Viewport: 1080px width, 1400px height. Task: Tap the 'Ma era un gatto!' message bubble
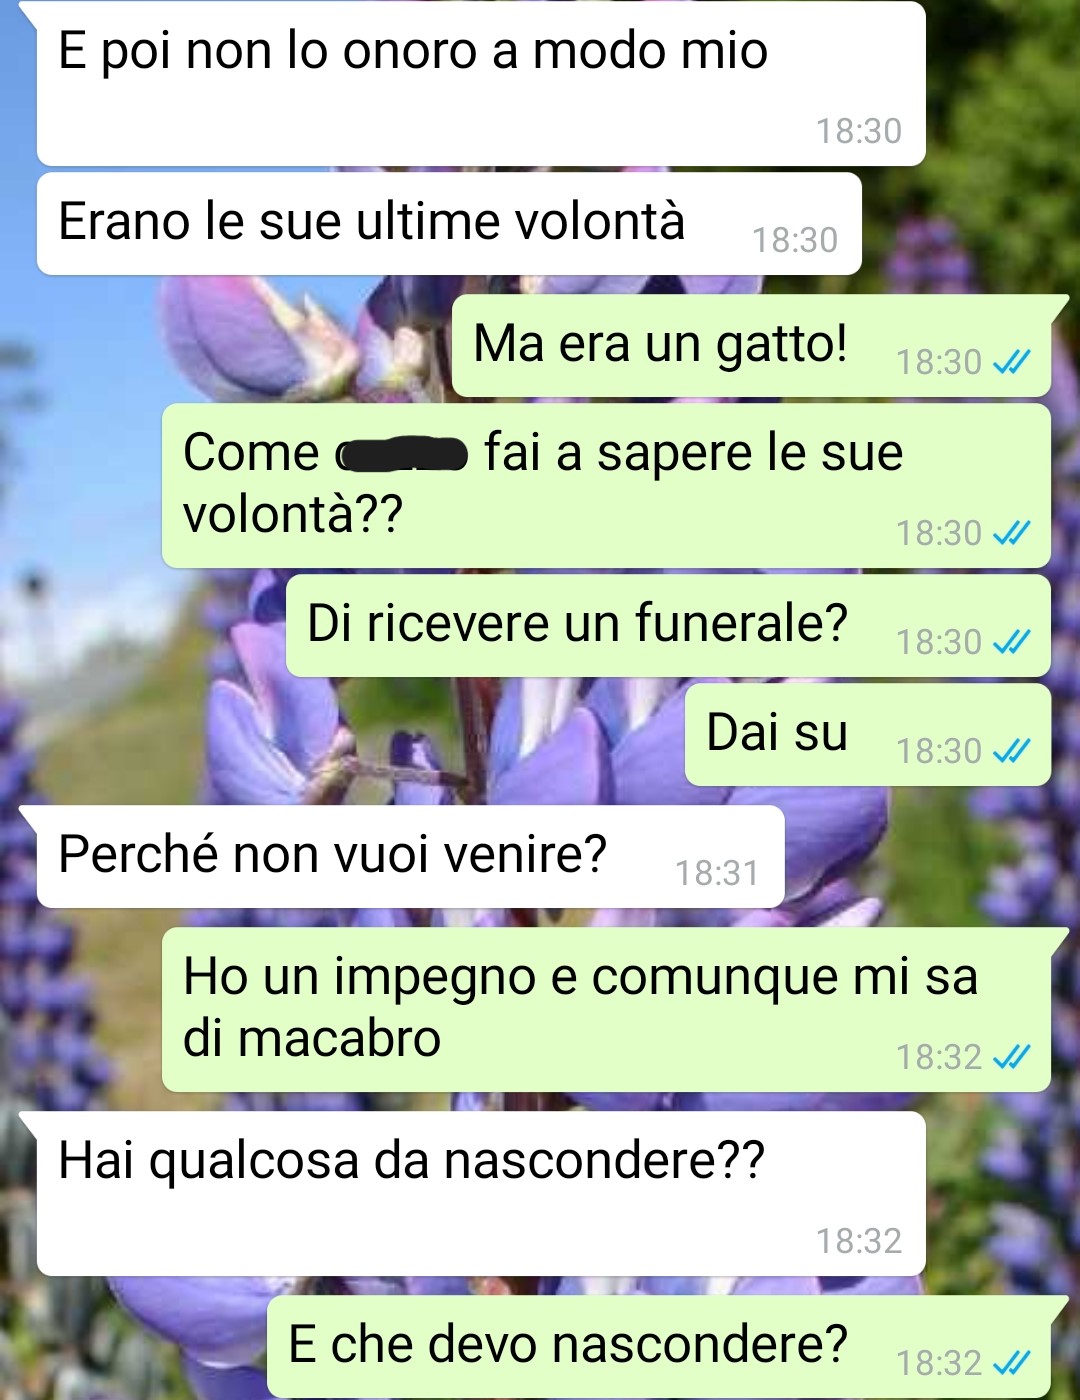point(751,346)
